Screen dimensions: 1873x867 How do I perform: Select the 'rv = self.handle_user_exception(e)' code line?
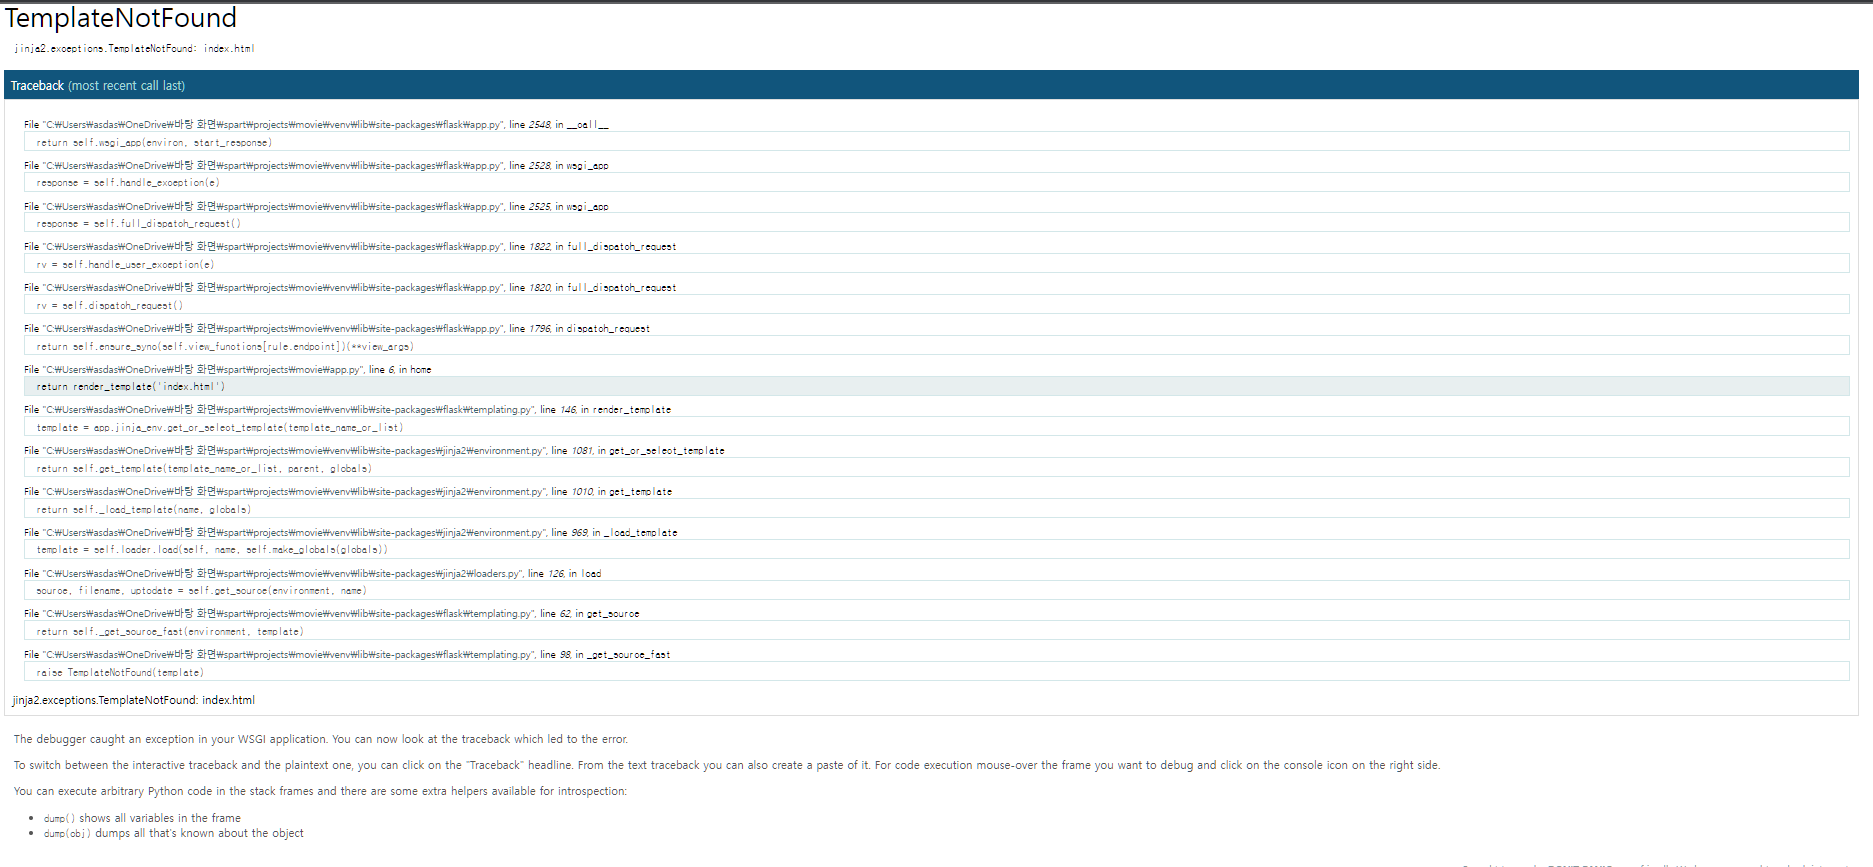pos(125,265)
